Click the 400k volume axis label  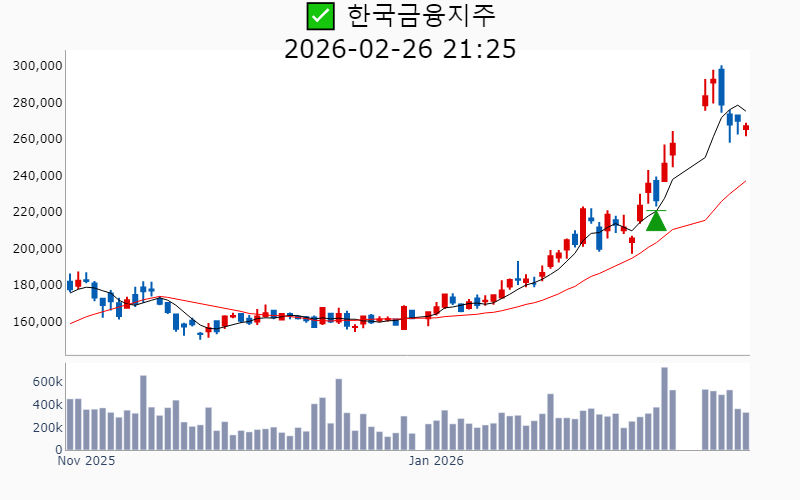47,405
